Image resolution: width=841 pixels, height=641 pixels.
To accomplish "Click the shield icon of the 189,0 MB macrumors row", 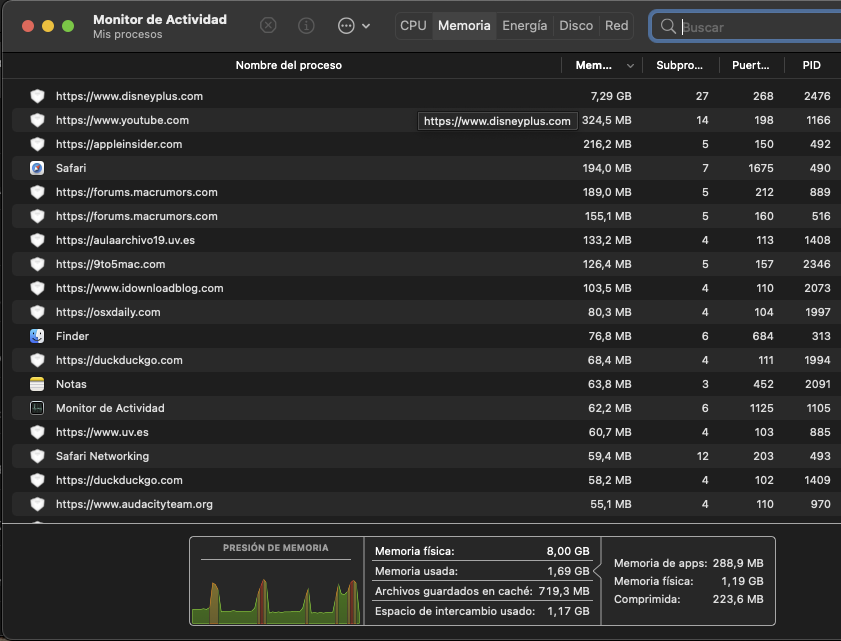I will 37,192.
